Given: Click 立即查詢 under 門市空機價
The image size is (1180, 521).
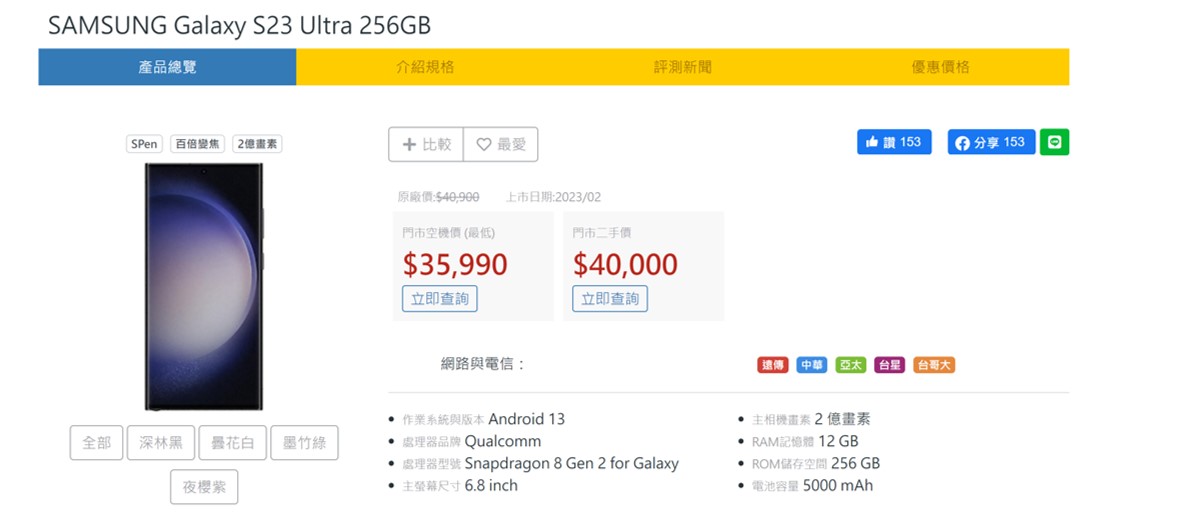Looking at the screenshot, I should tap(440, 298).
